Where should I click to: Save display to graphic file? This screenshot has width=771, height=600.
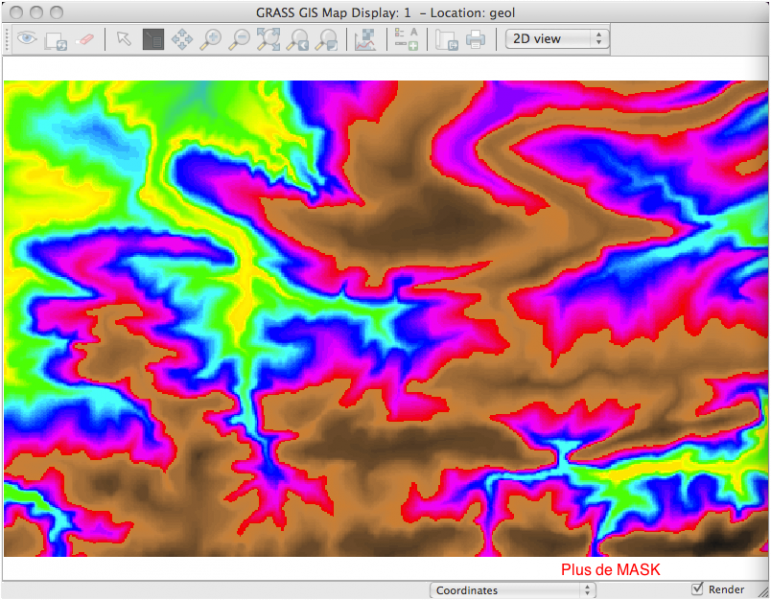[x=446, y=39]
